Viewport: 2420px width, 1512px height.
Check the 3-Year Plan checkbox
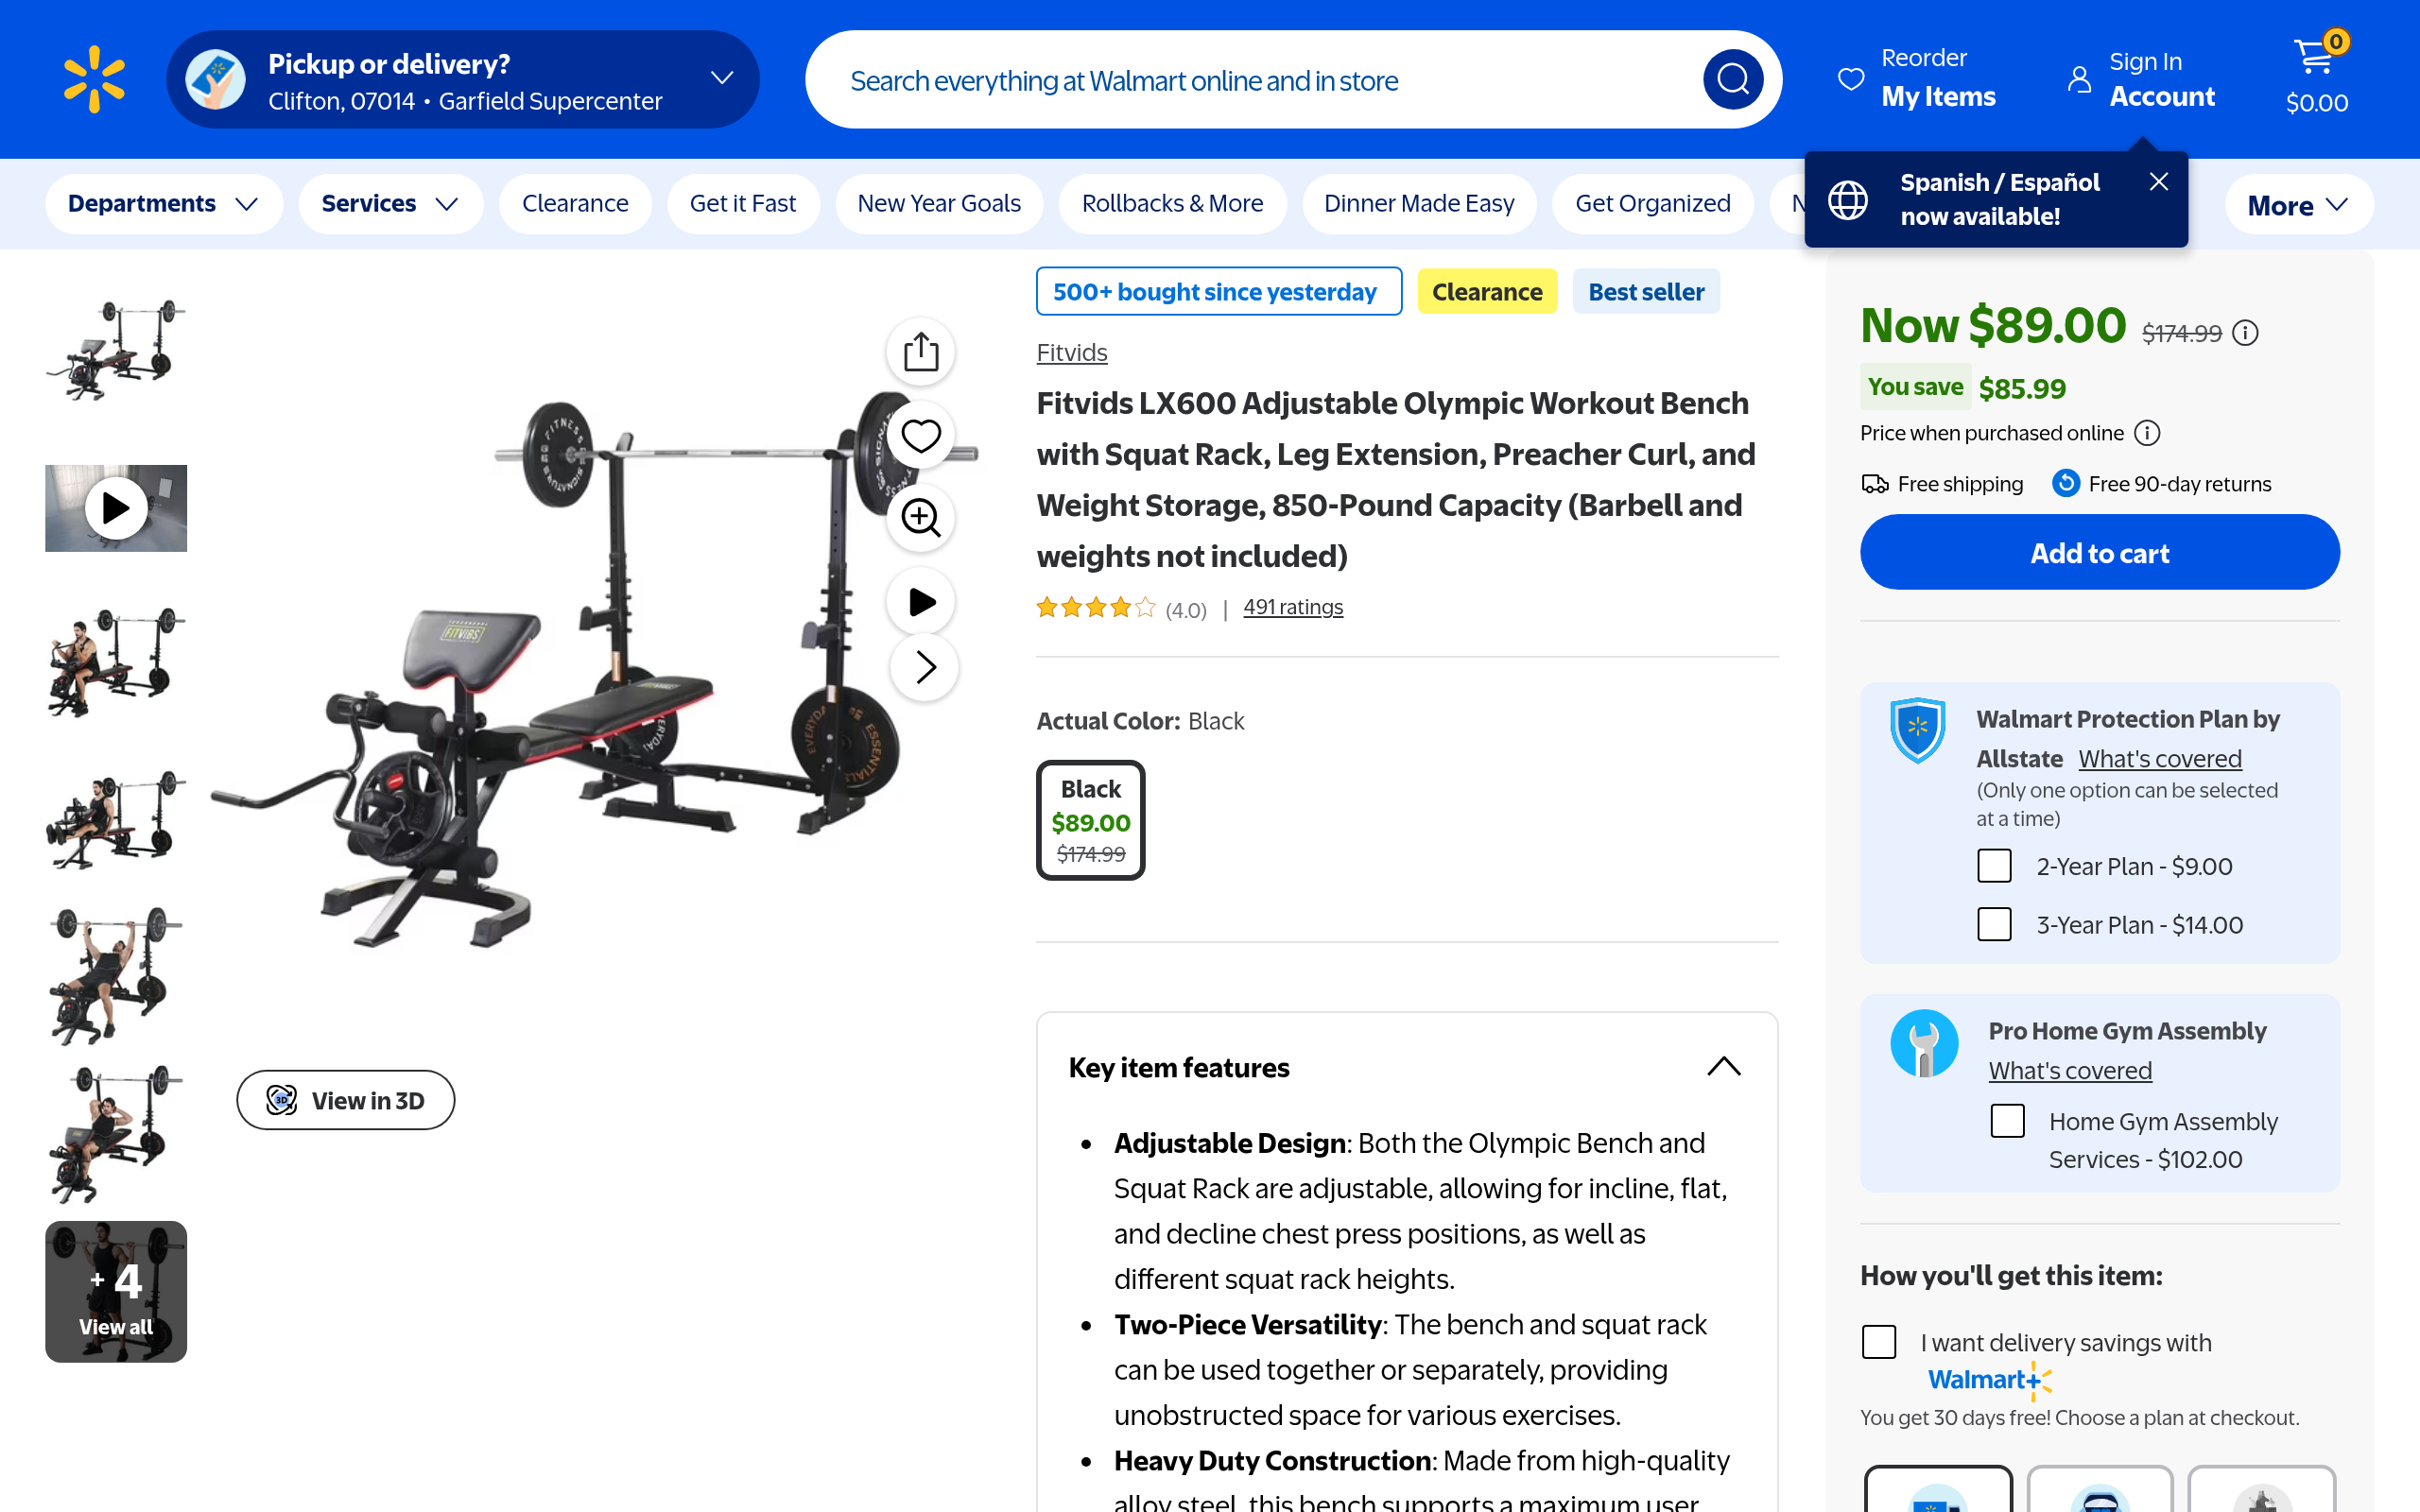(1994, 924)
